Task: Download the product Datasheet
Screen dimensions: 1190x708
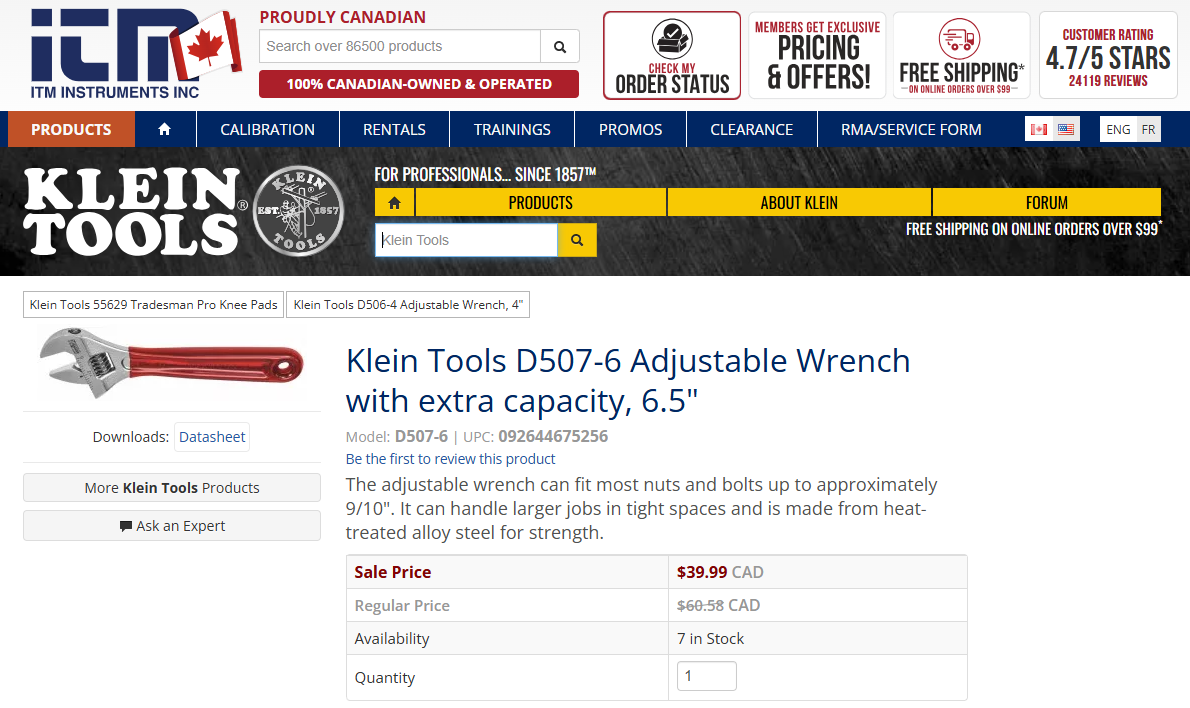Action: 211,436
